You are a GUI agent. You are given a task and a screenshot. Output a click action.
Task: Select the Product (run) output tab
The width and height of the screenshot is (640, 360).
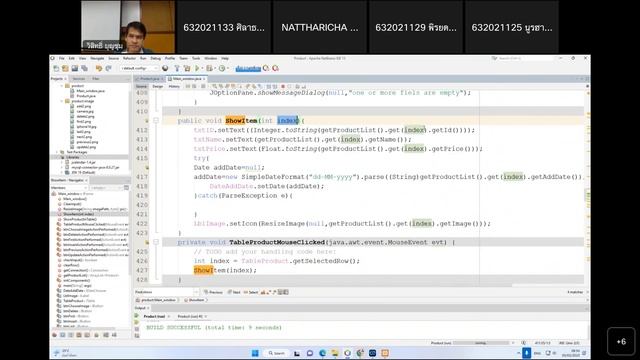tap(154, 316)
